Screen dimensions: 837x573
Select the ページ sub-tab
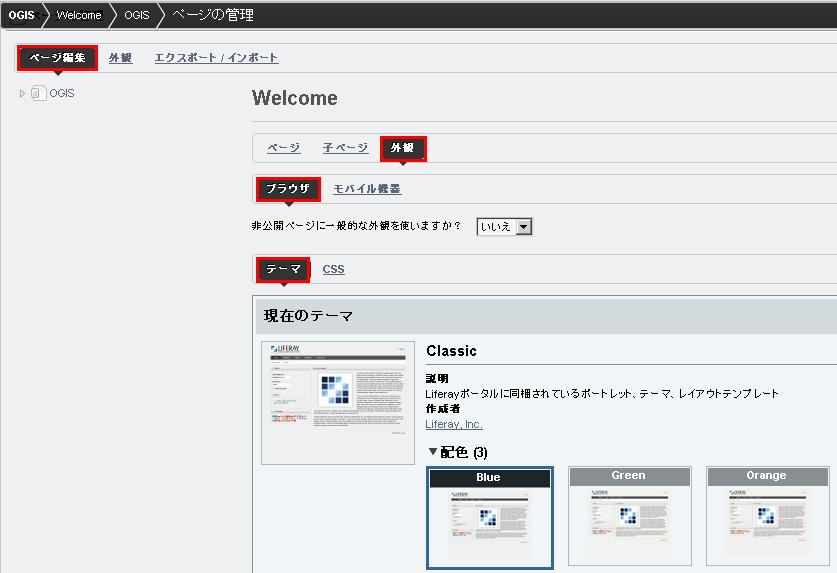click(283, 148)
